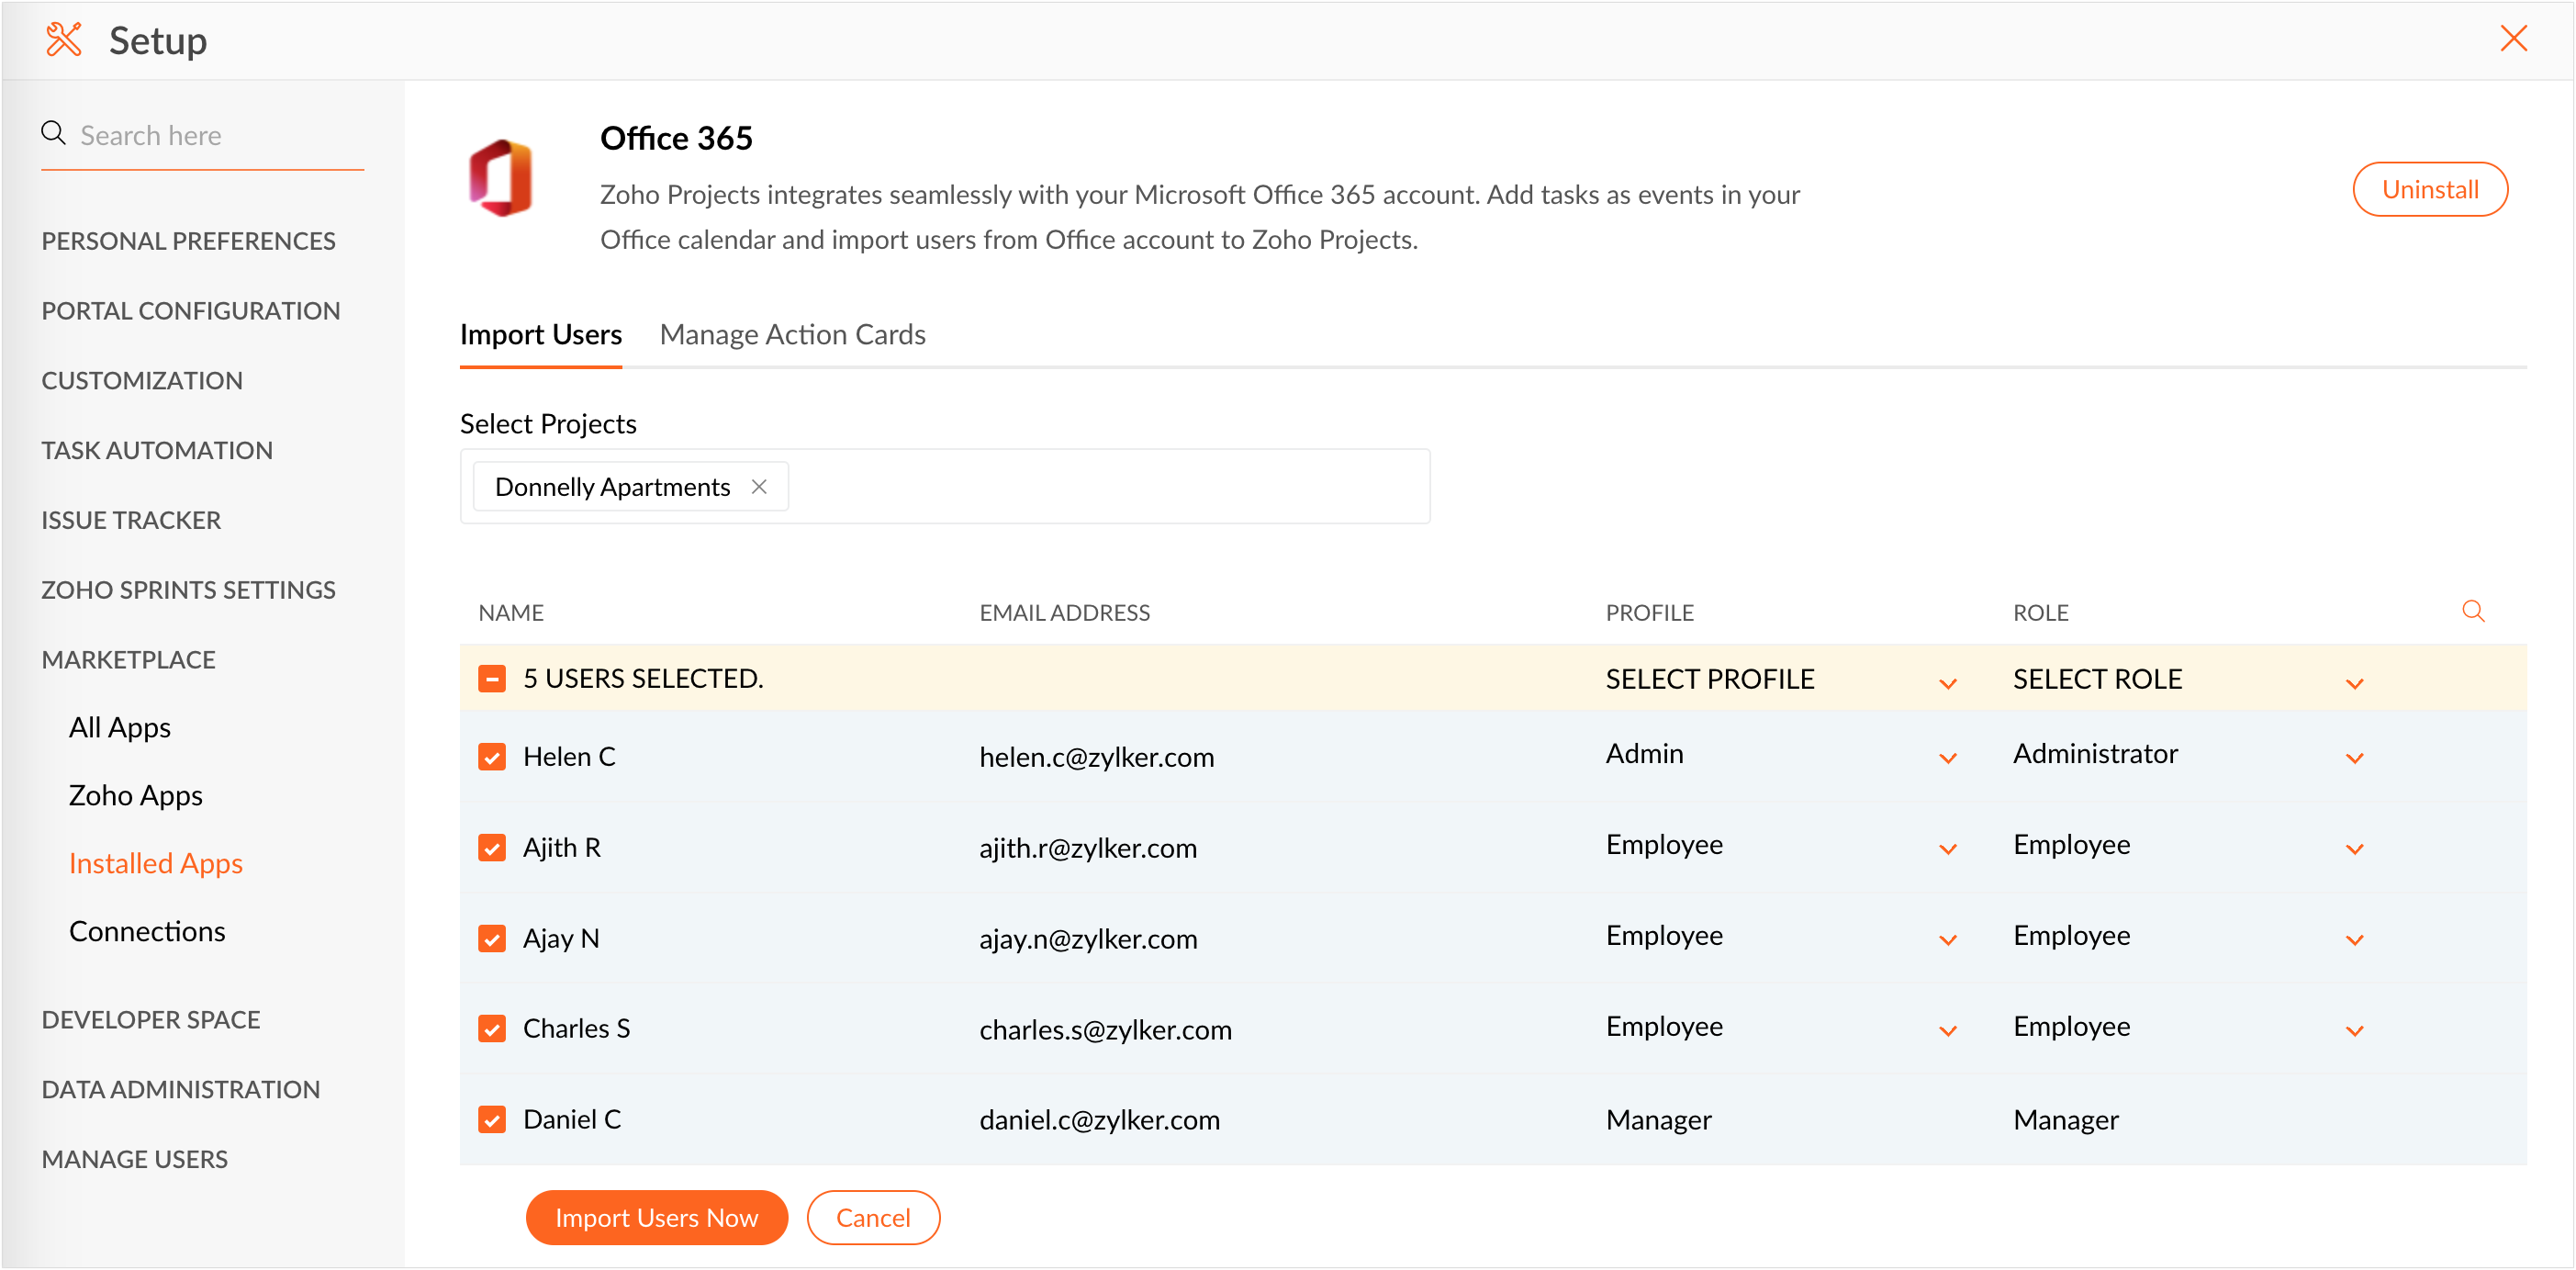Uncheck Helen C checkbox
2576x1270 pixels.
pos(492,757)
